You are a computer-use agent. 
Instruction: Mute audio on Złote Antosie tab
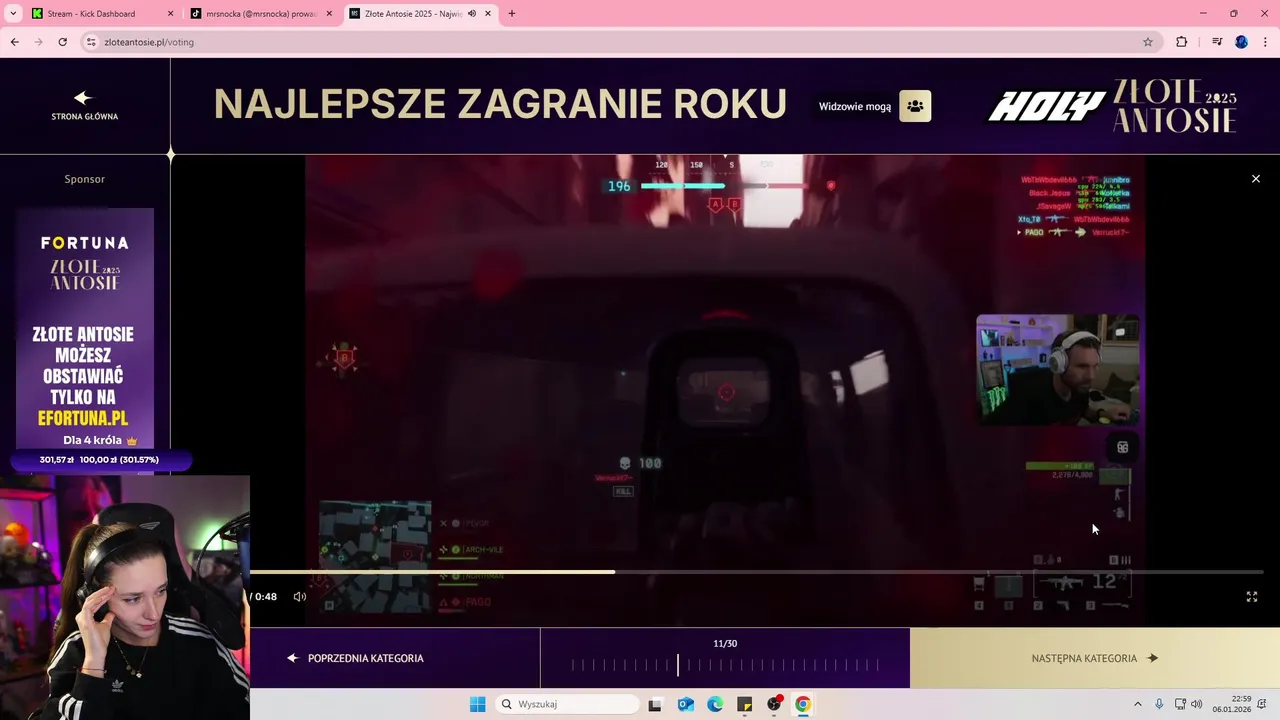pos(472,14)
